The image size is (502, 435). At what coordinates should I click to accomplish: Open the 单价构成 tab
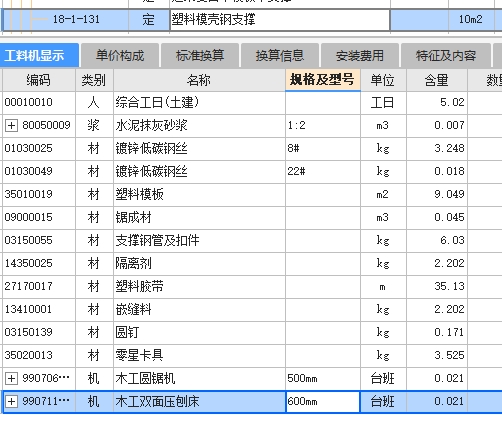pyautogui.click(x=120, y=55)
